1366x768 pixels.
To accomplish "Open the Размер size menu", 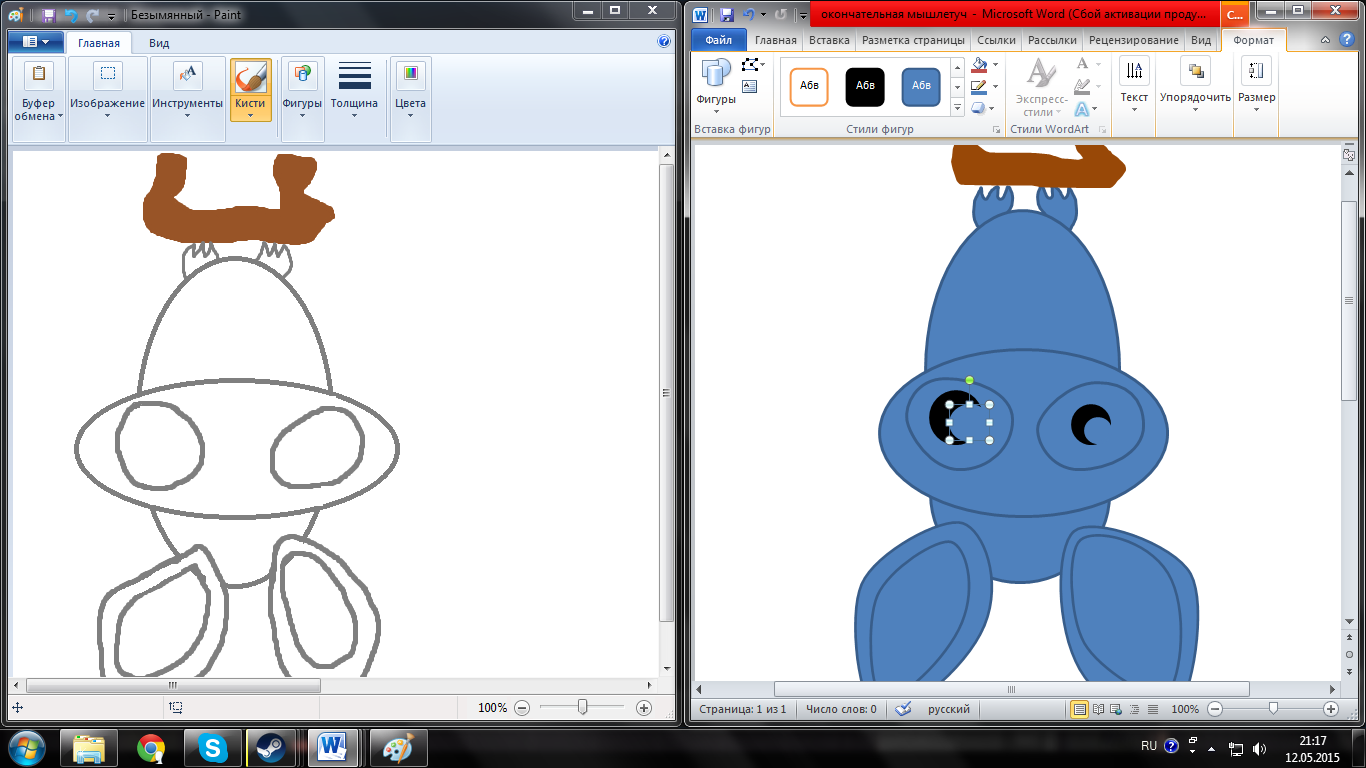I will (x=1257, y=86).
